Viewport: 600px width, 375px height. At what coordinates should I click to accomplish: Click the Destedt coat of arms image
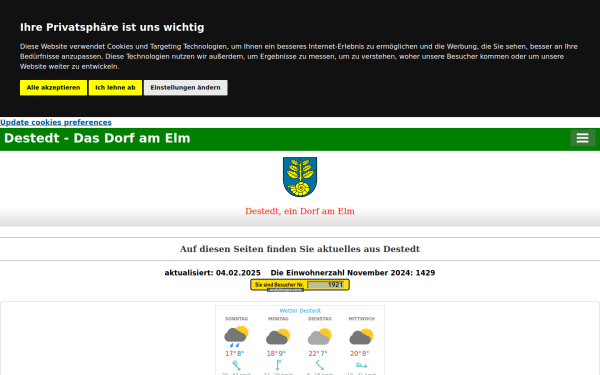pos(300,177)
